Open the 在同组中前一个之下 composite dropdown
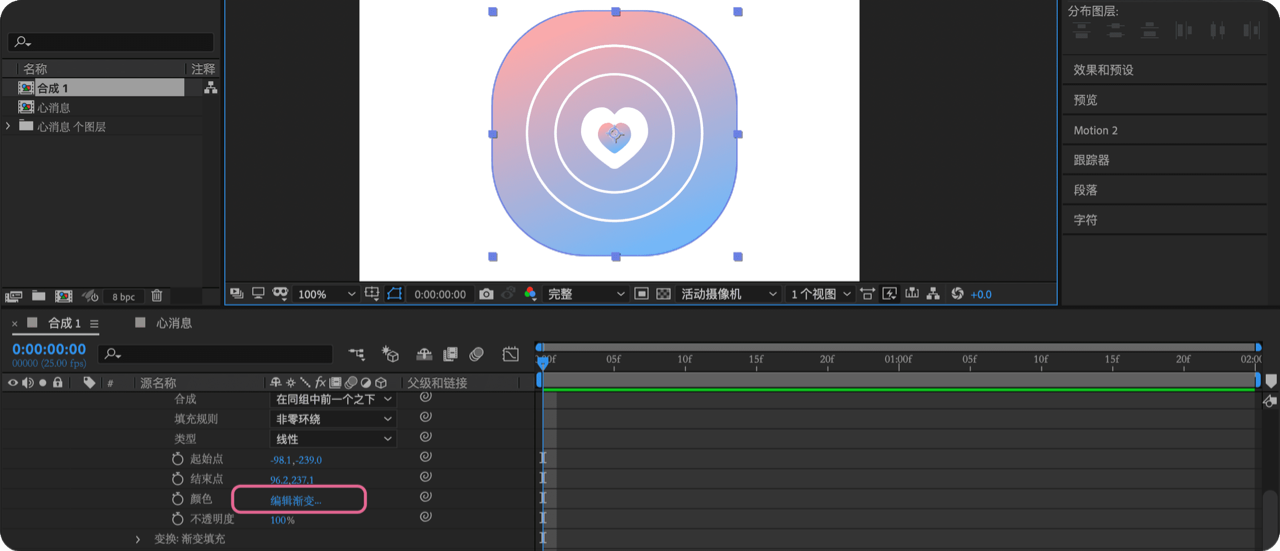 click(x=333, y=399)
